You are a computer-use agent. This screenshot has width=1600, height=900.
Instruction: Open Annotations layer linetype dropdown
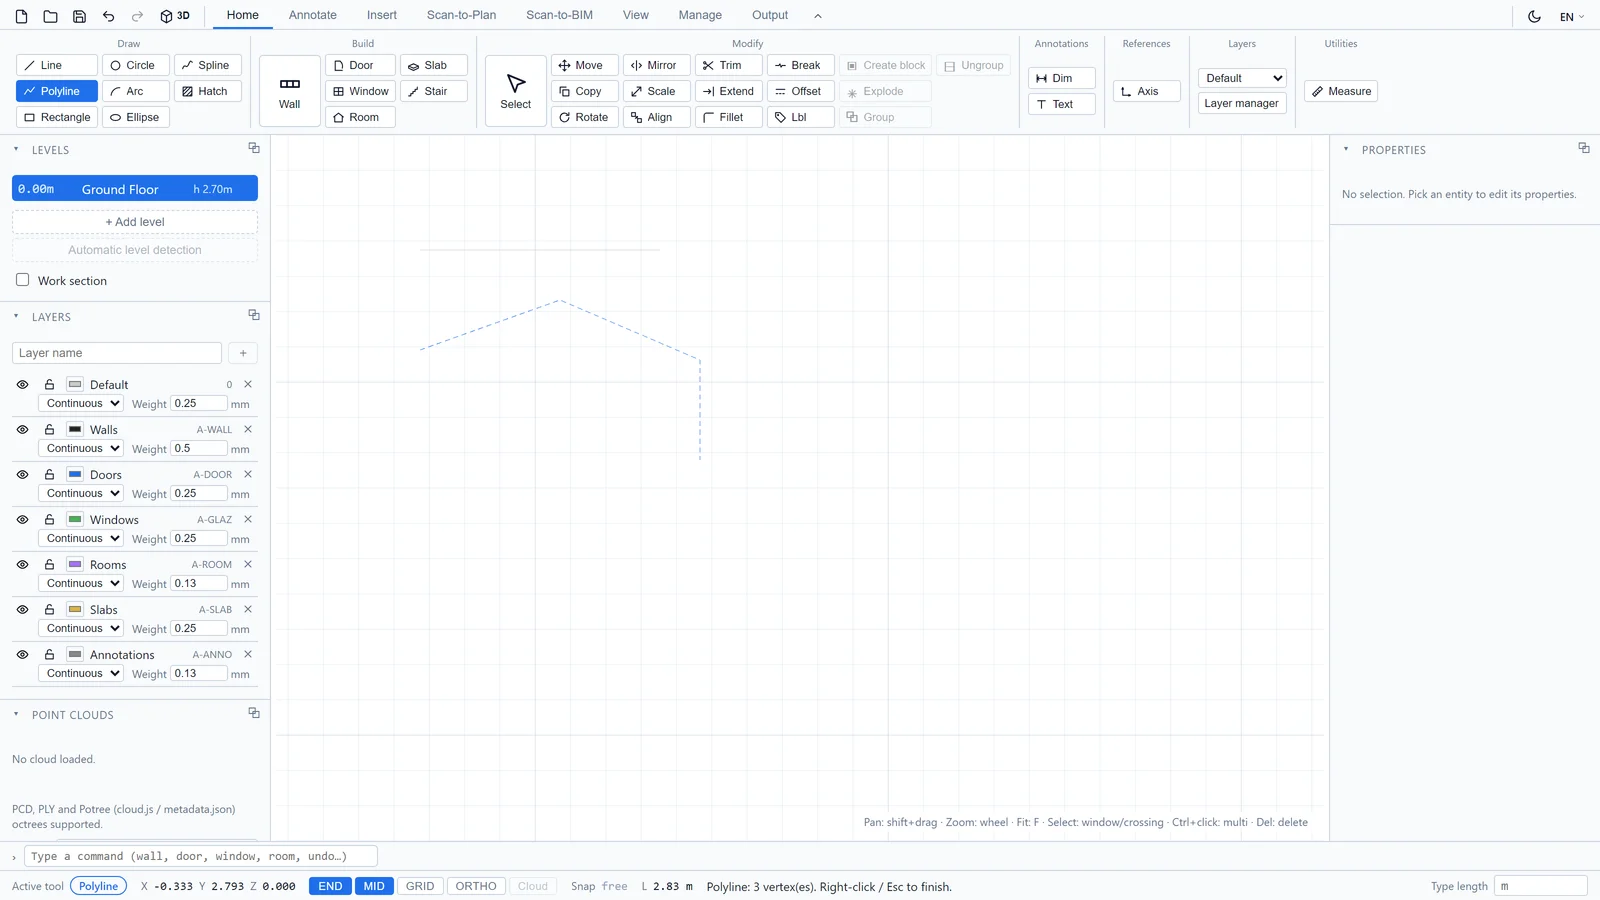(81, 673)
